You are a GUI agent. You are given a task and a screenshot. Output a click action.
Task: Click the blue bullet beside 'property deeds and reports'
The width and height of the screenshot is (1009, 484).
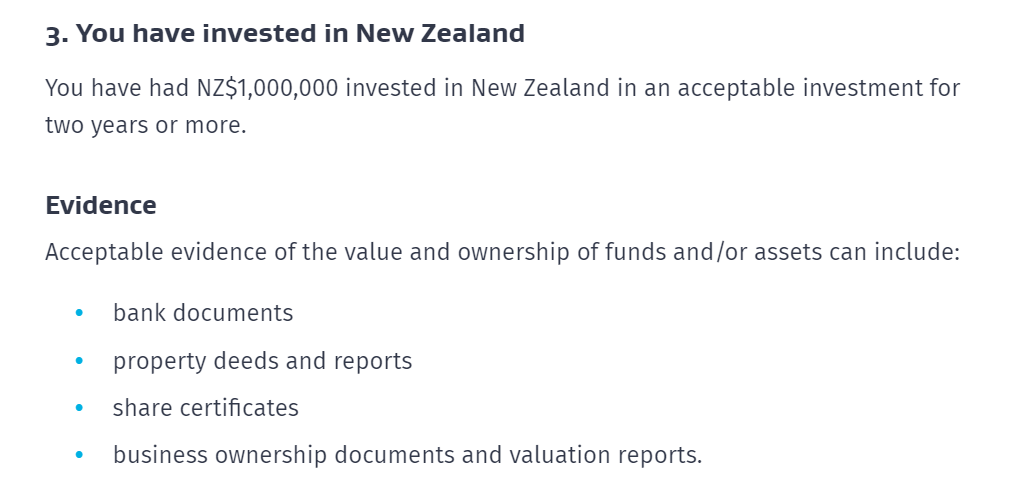pyautogui.click(x=79, y=361)
